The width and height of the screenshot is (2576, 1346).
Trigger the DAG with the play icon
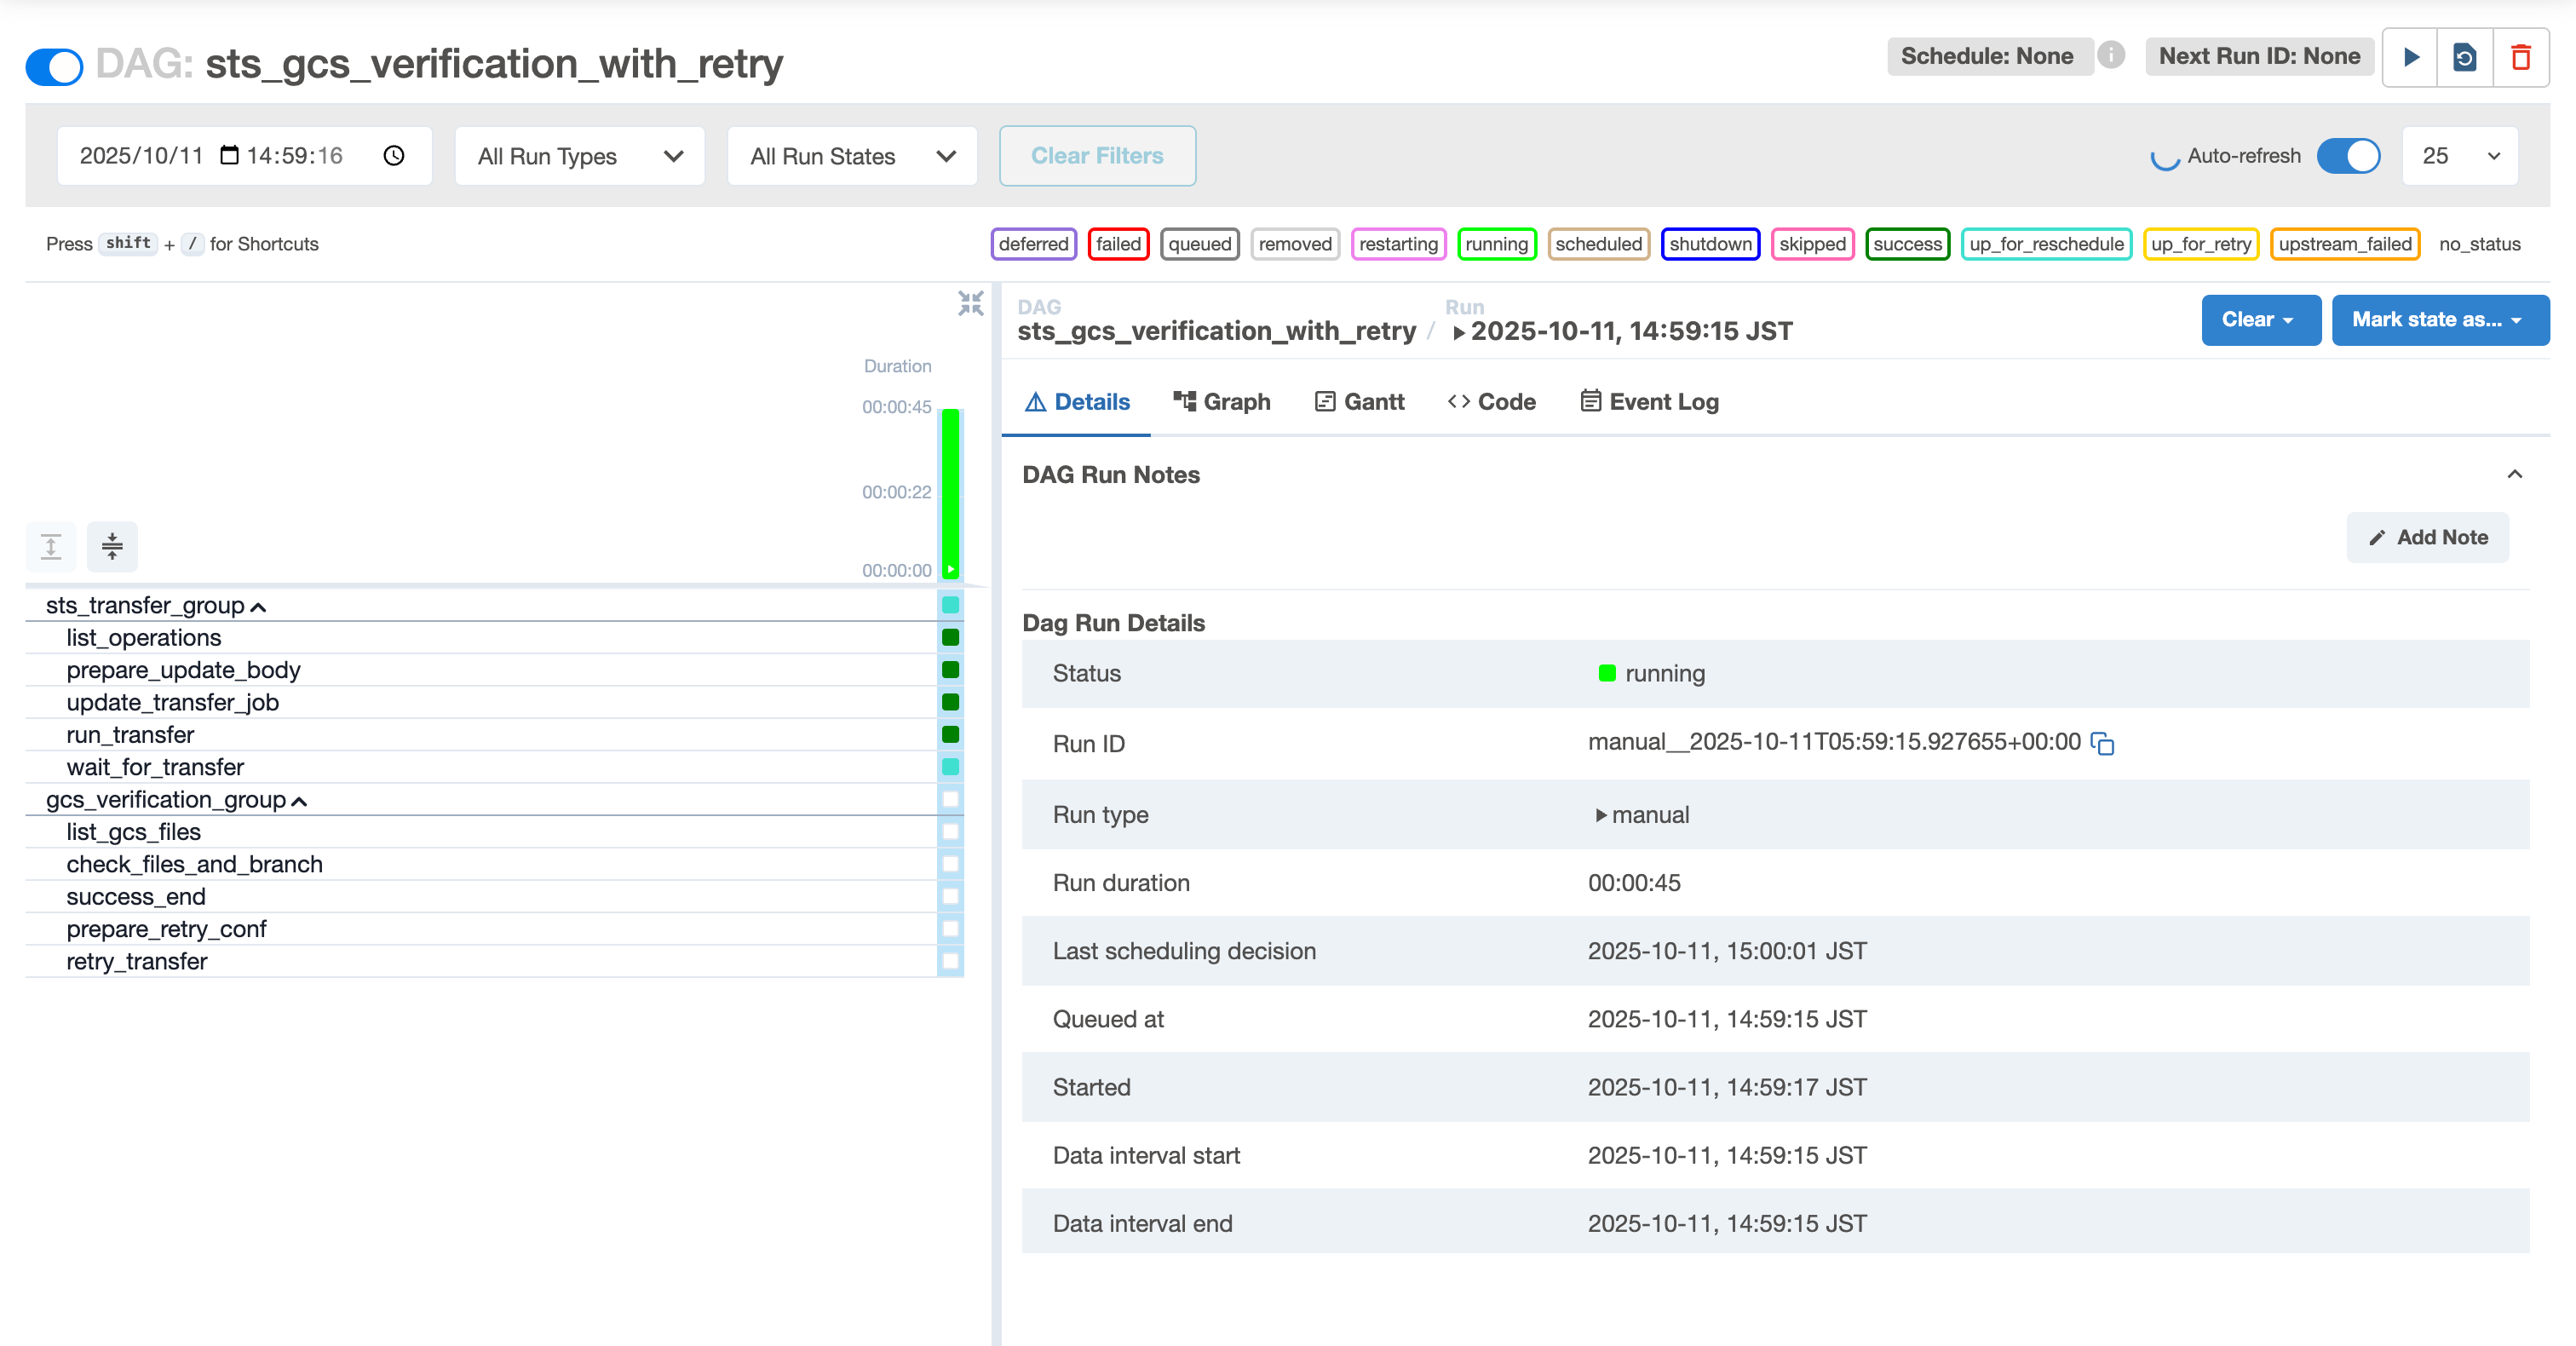click(2411, 57)
